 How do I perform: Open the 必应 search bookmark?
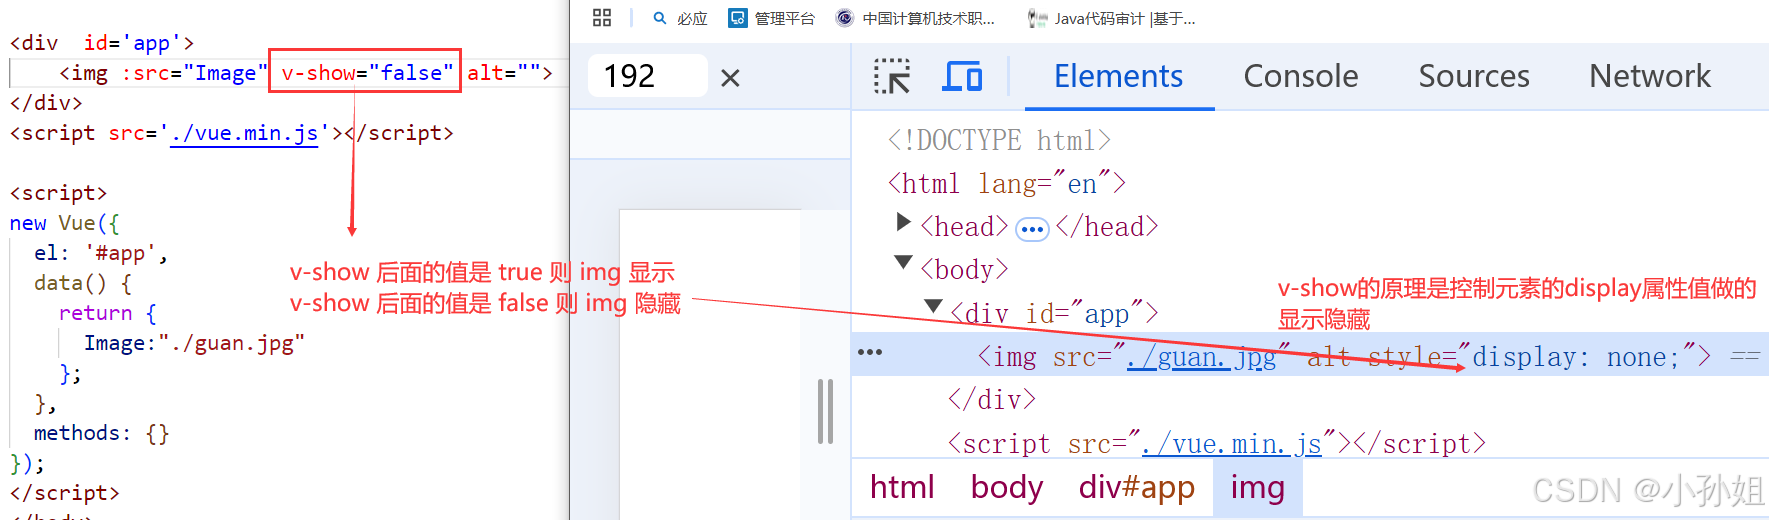(x=680, y=18)
